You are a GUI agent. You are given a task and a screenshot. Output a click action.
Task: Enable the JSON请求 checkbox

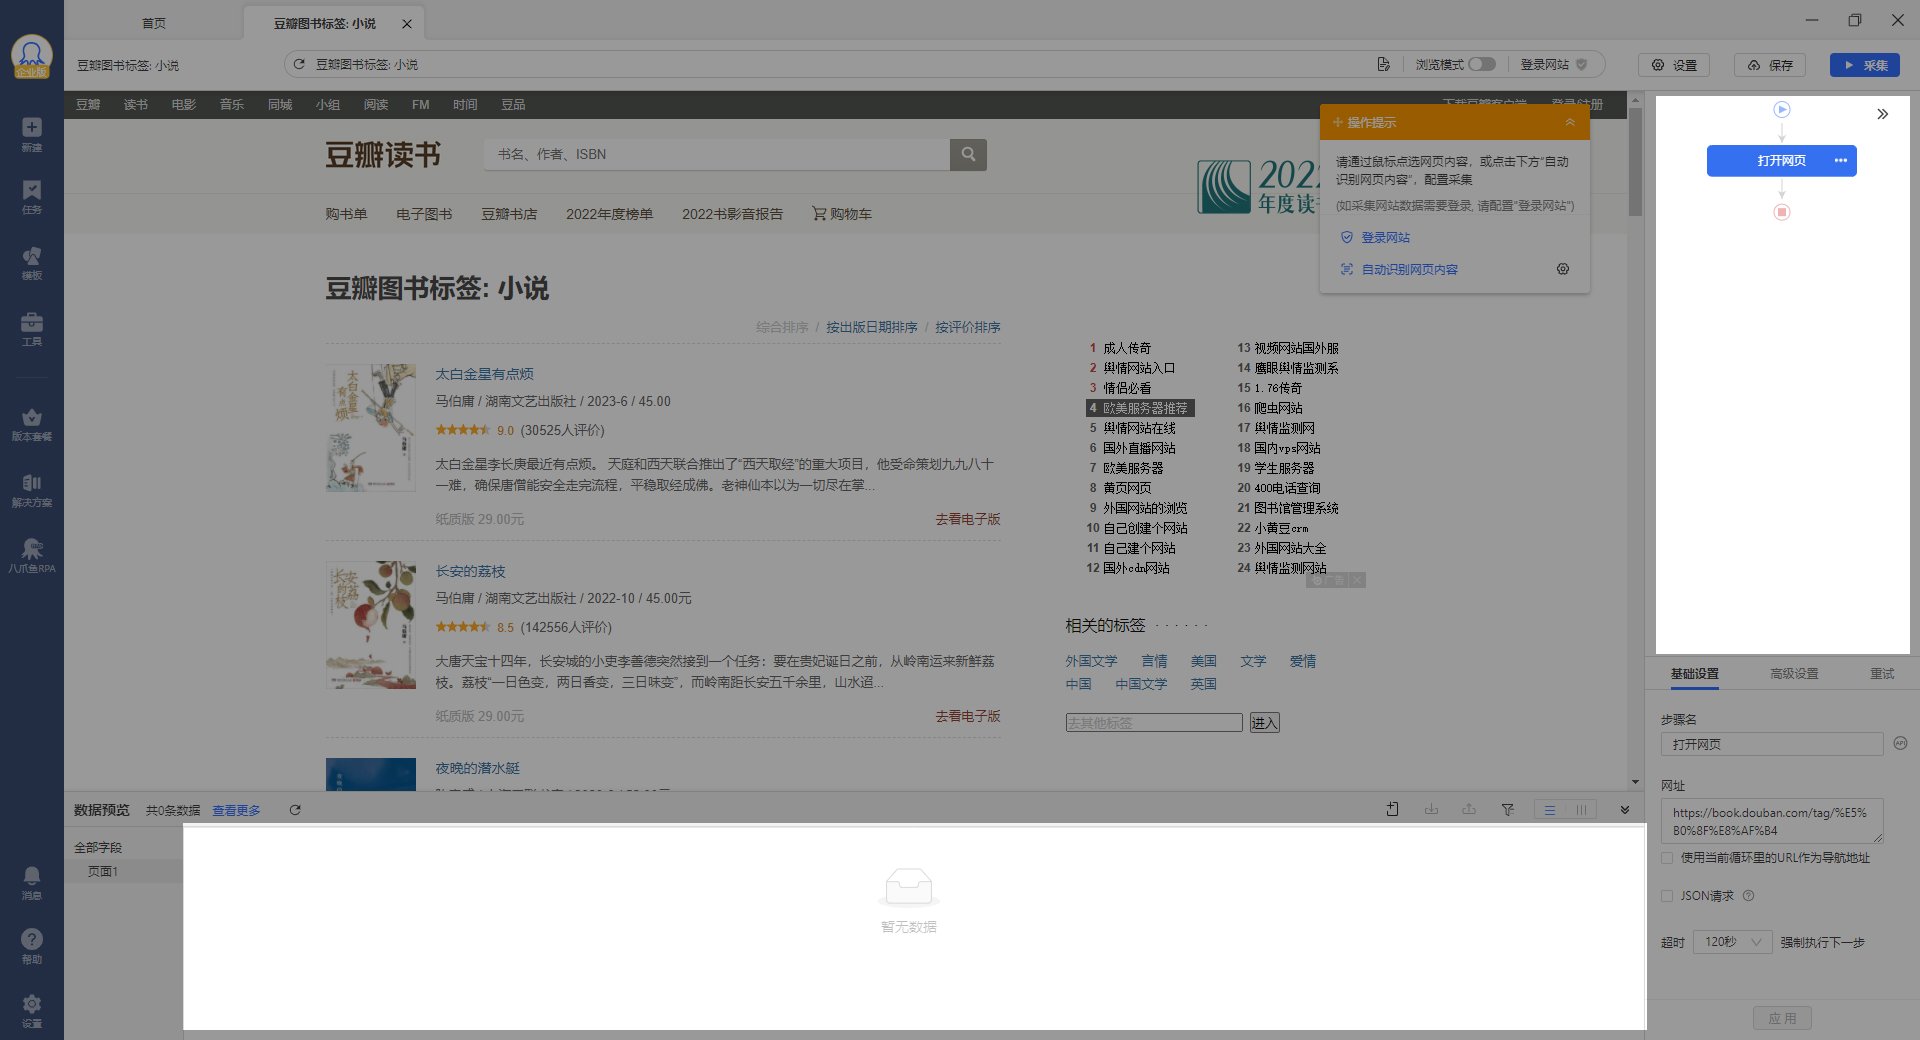[x=1667, y=896]
